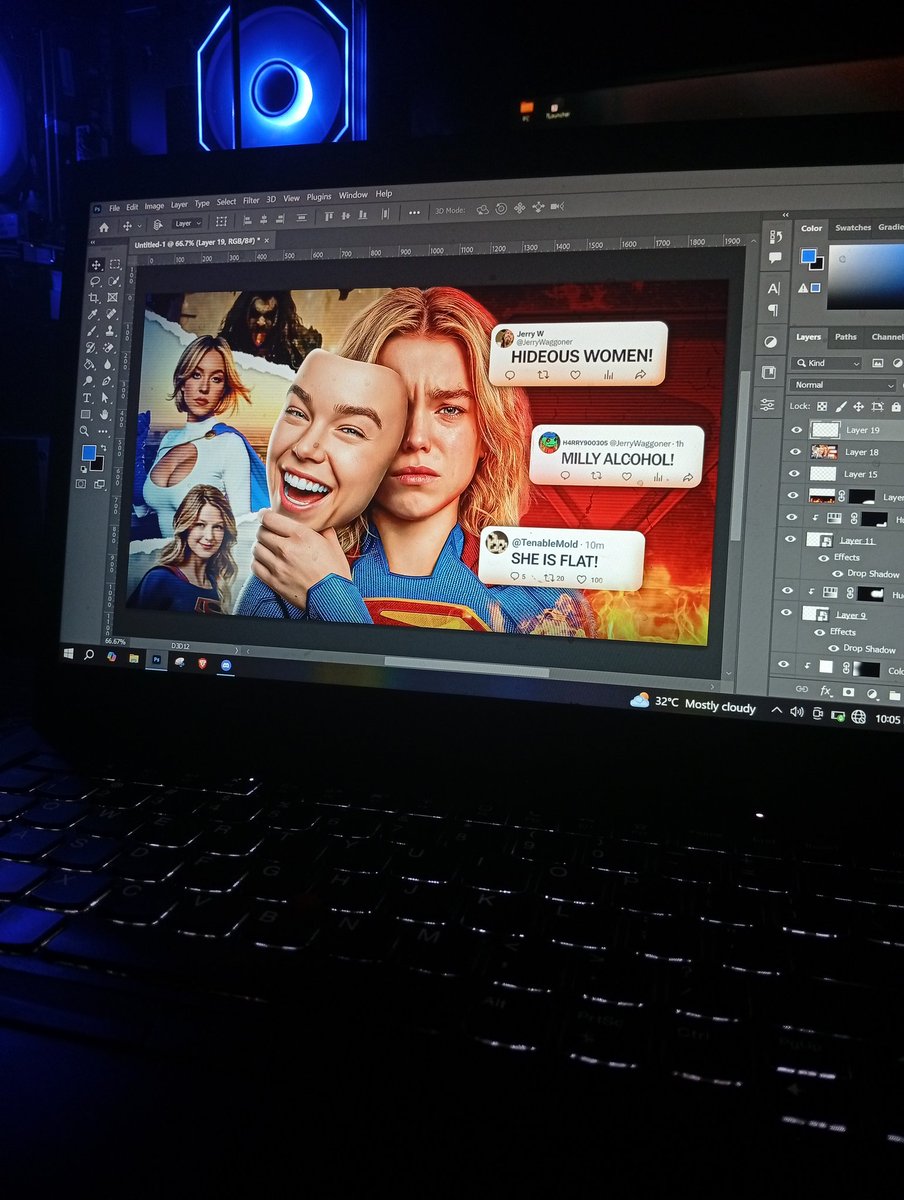Viewport: 904px width, 1200px height.
Task: Select the Layer 18 thumbnail
Action: pyautogui.click(x=824, y=452)
